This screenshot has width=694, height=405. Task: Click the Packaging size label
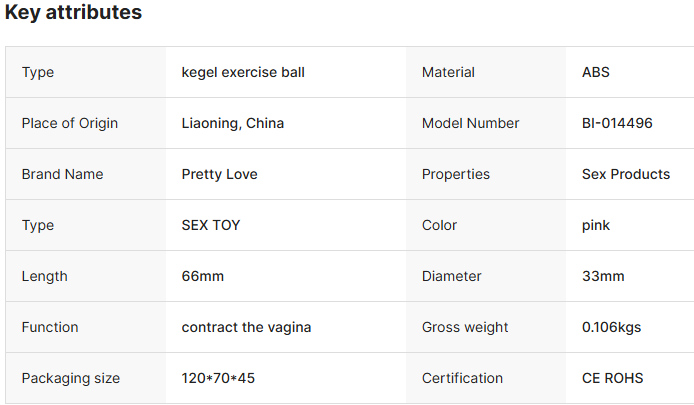pyautogui.click(x=70, y=378)
